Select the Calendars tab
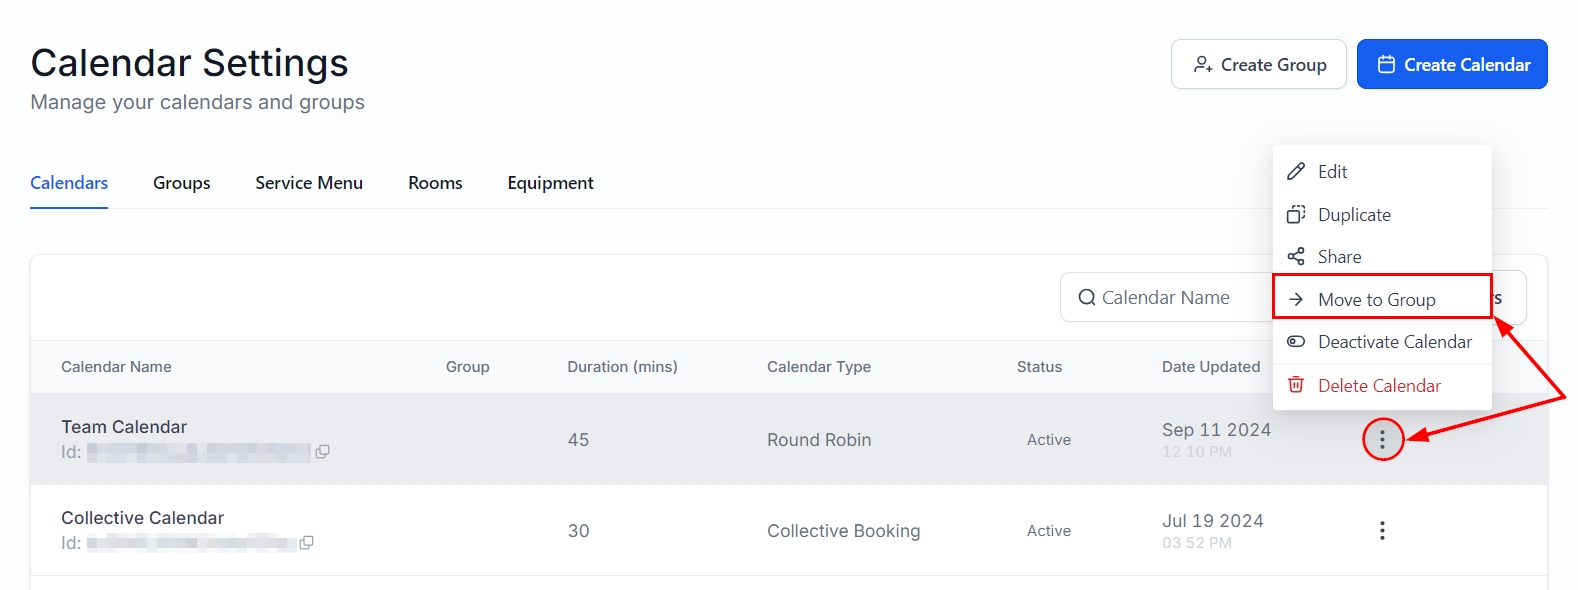This screenshot has width=1578, height=590. [x=69, y=183]
